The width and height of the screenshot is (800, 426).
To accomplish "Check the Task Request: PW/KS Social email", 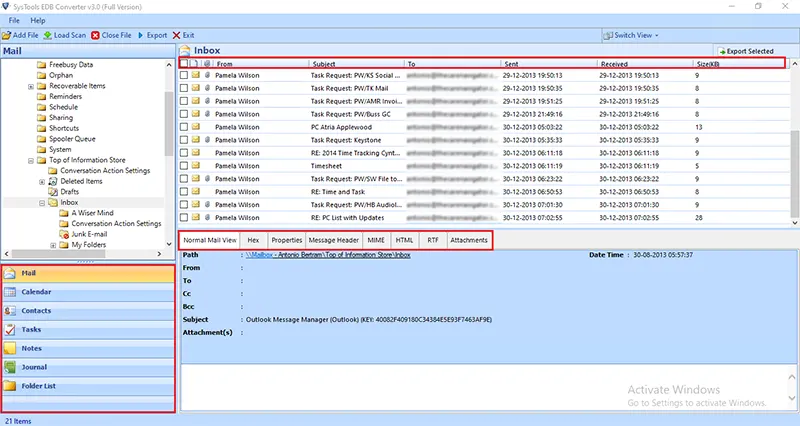I will click(x=184, y=75).
